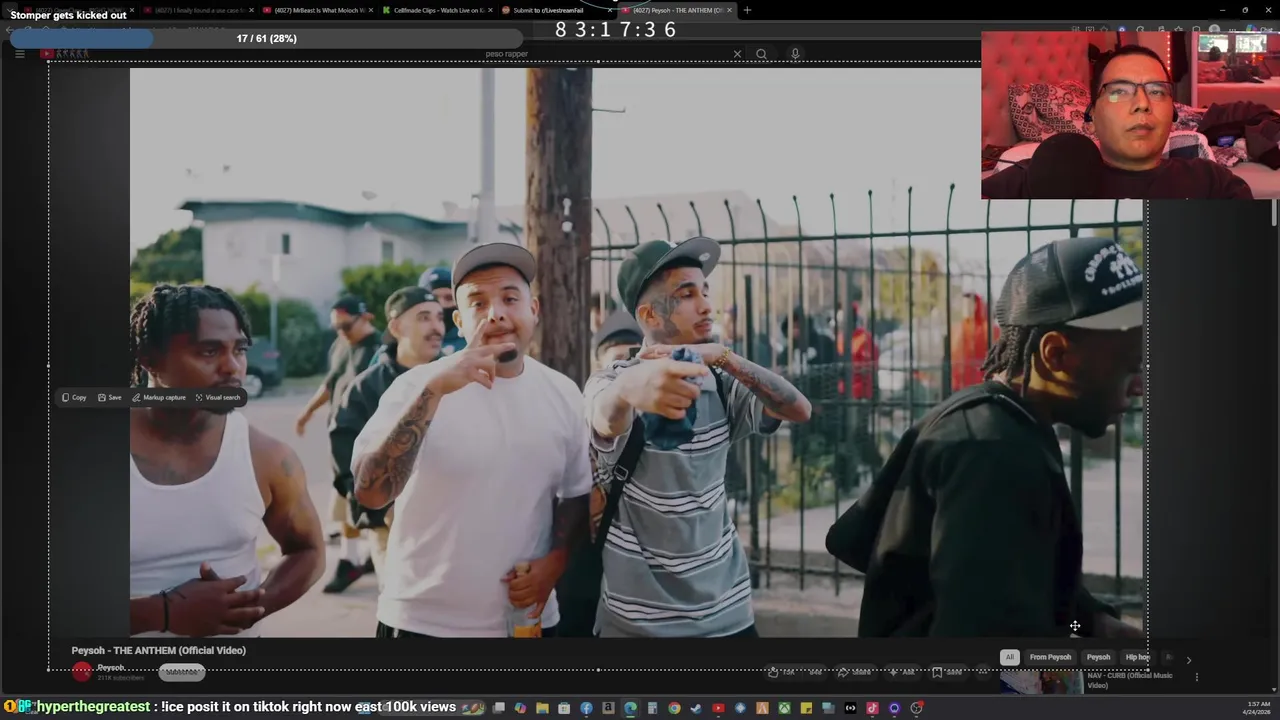
Task: Select Markup capture option
Action: (x=159, y=398)
